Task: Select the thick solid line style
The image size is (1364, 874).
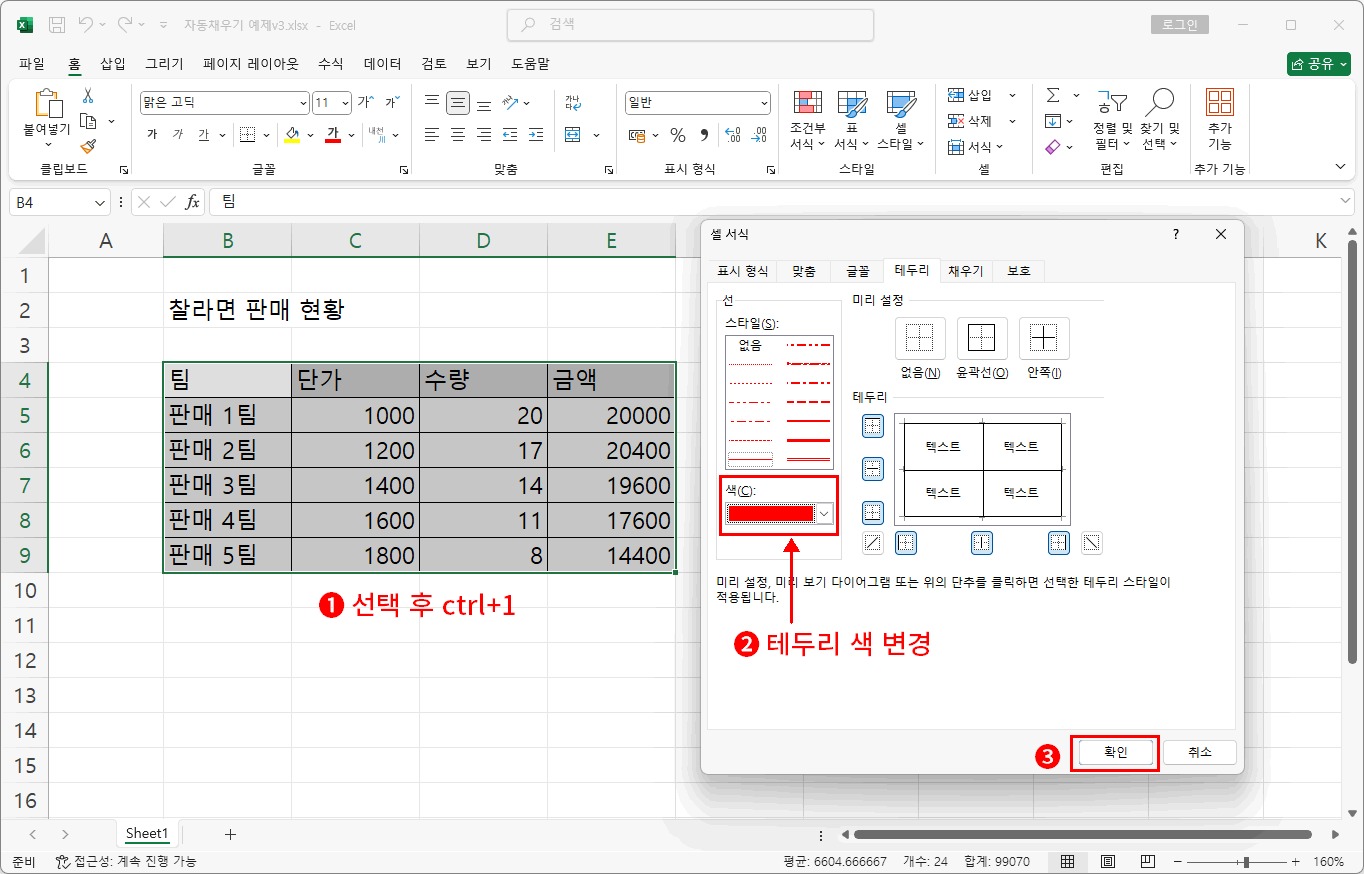Action: coord(809,440)
